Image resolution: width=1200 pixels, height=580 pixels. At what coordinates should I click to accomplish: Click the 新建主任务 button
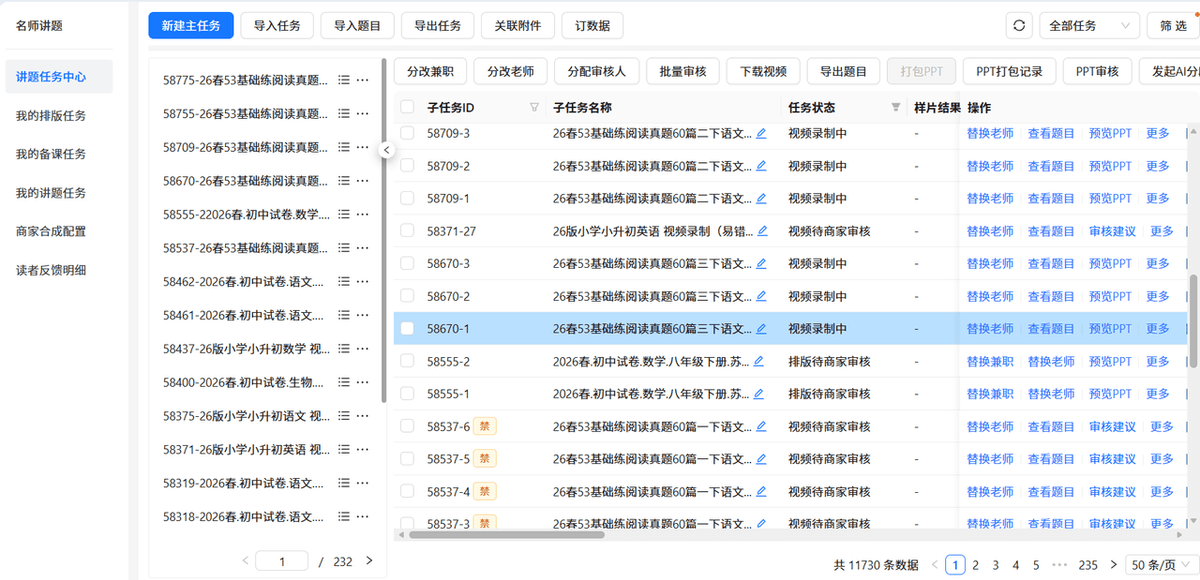tap(191, 24)
